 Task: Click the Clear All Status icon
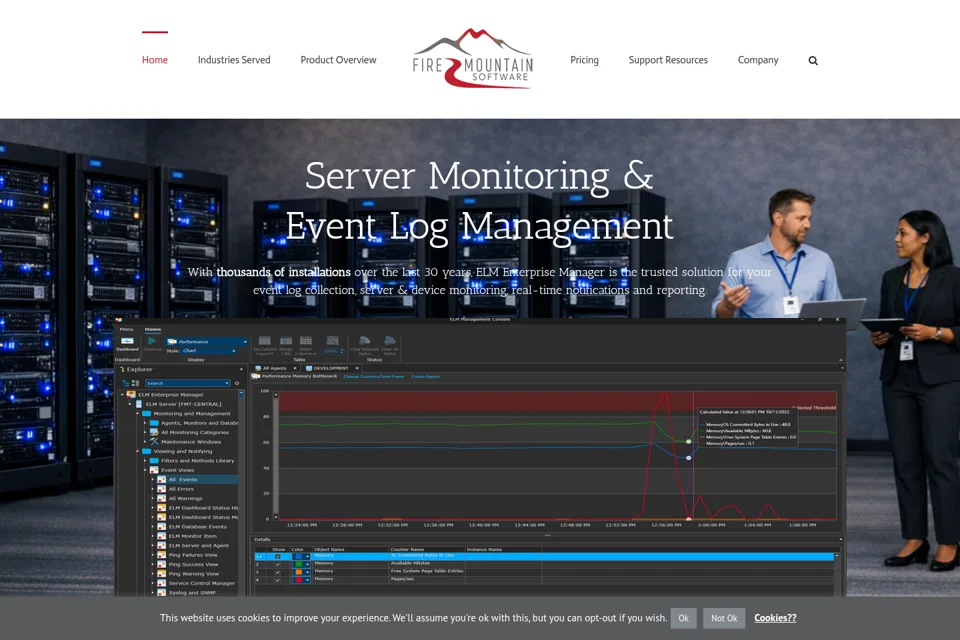coord(389,341)
